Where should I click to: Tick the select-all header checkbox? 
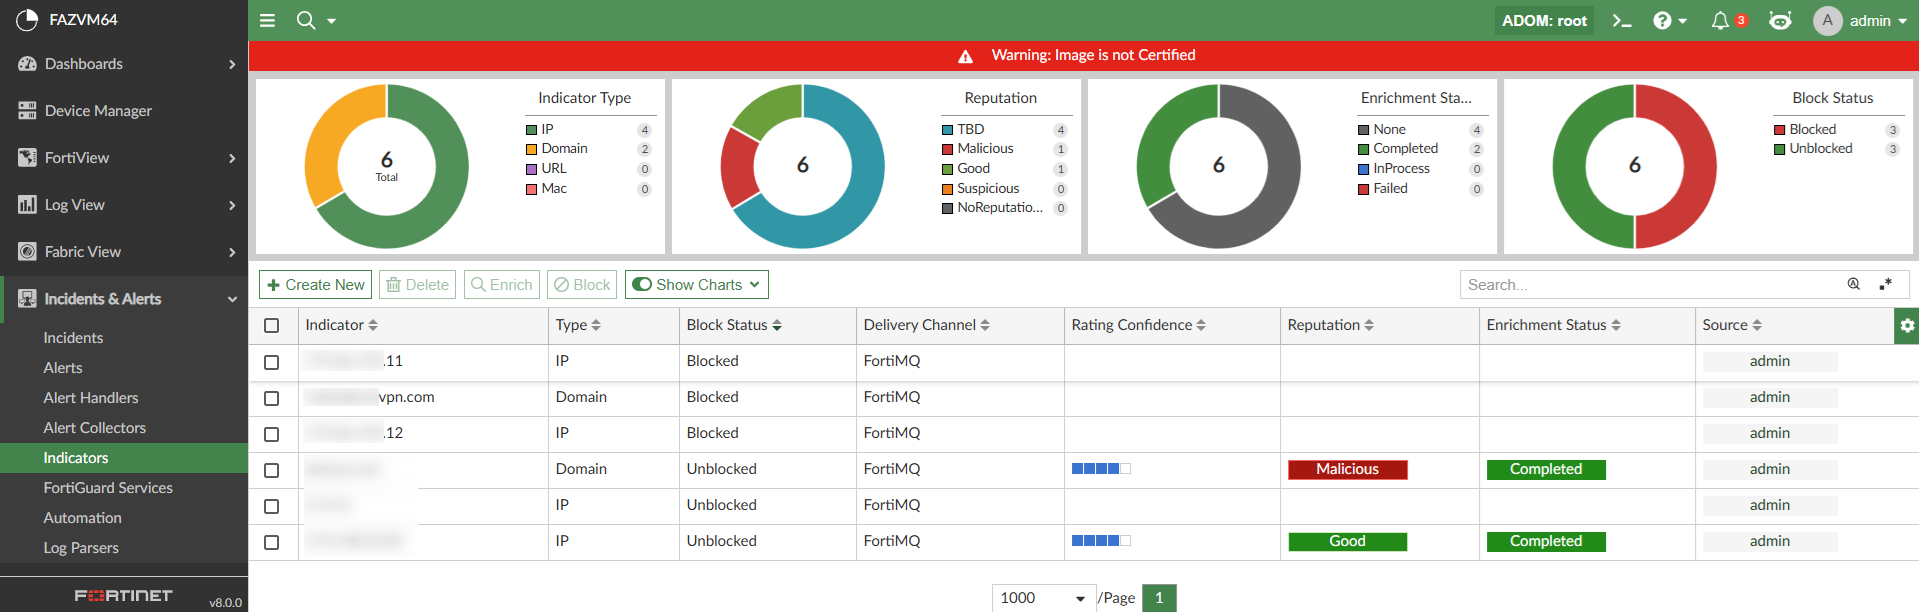[x=271, y=326]
